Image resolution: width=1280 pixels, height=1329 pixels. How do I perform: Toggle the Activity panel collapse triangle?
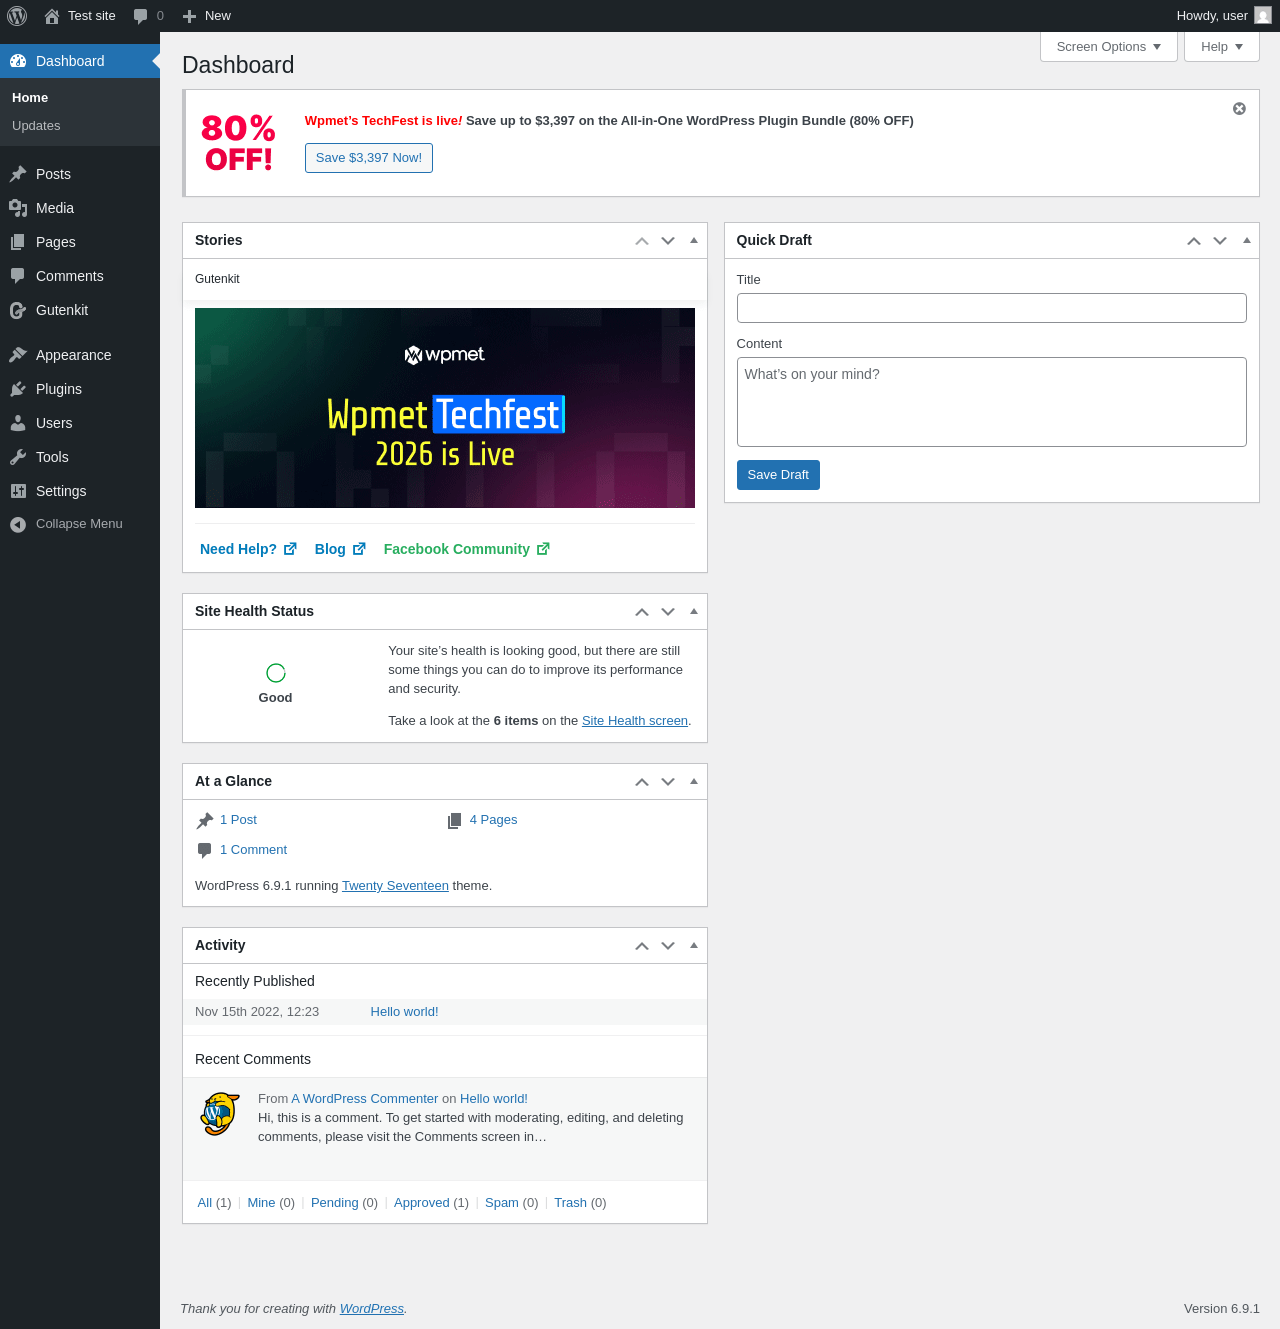click(x=694, y=946)
